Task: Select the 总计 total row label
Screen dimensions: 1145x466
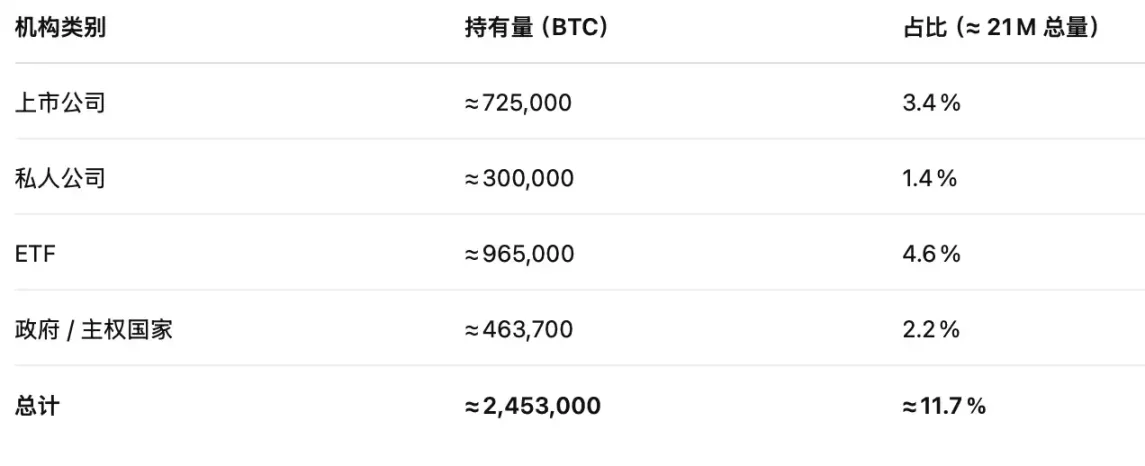Action: pos(36,406)
